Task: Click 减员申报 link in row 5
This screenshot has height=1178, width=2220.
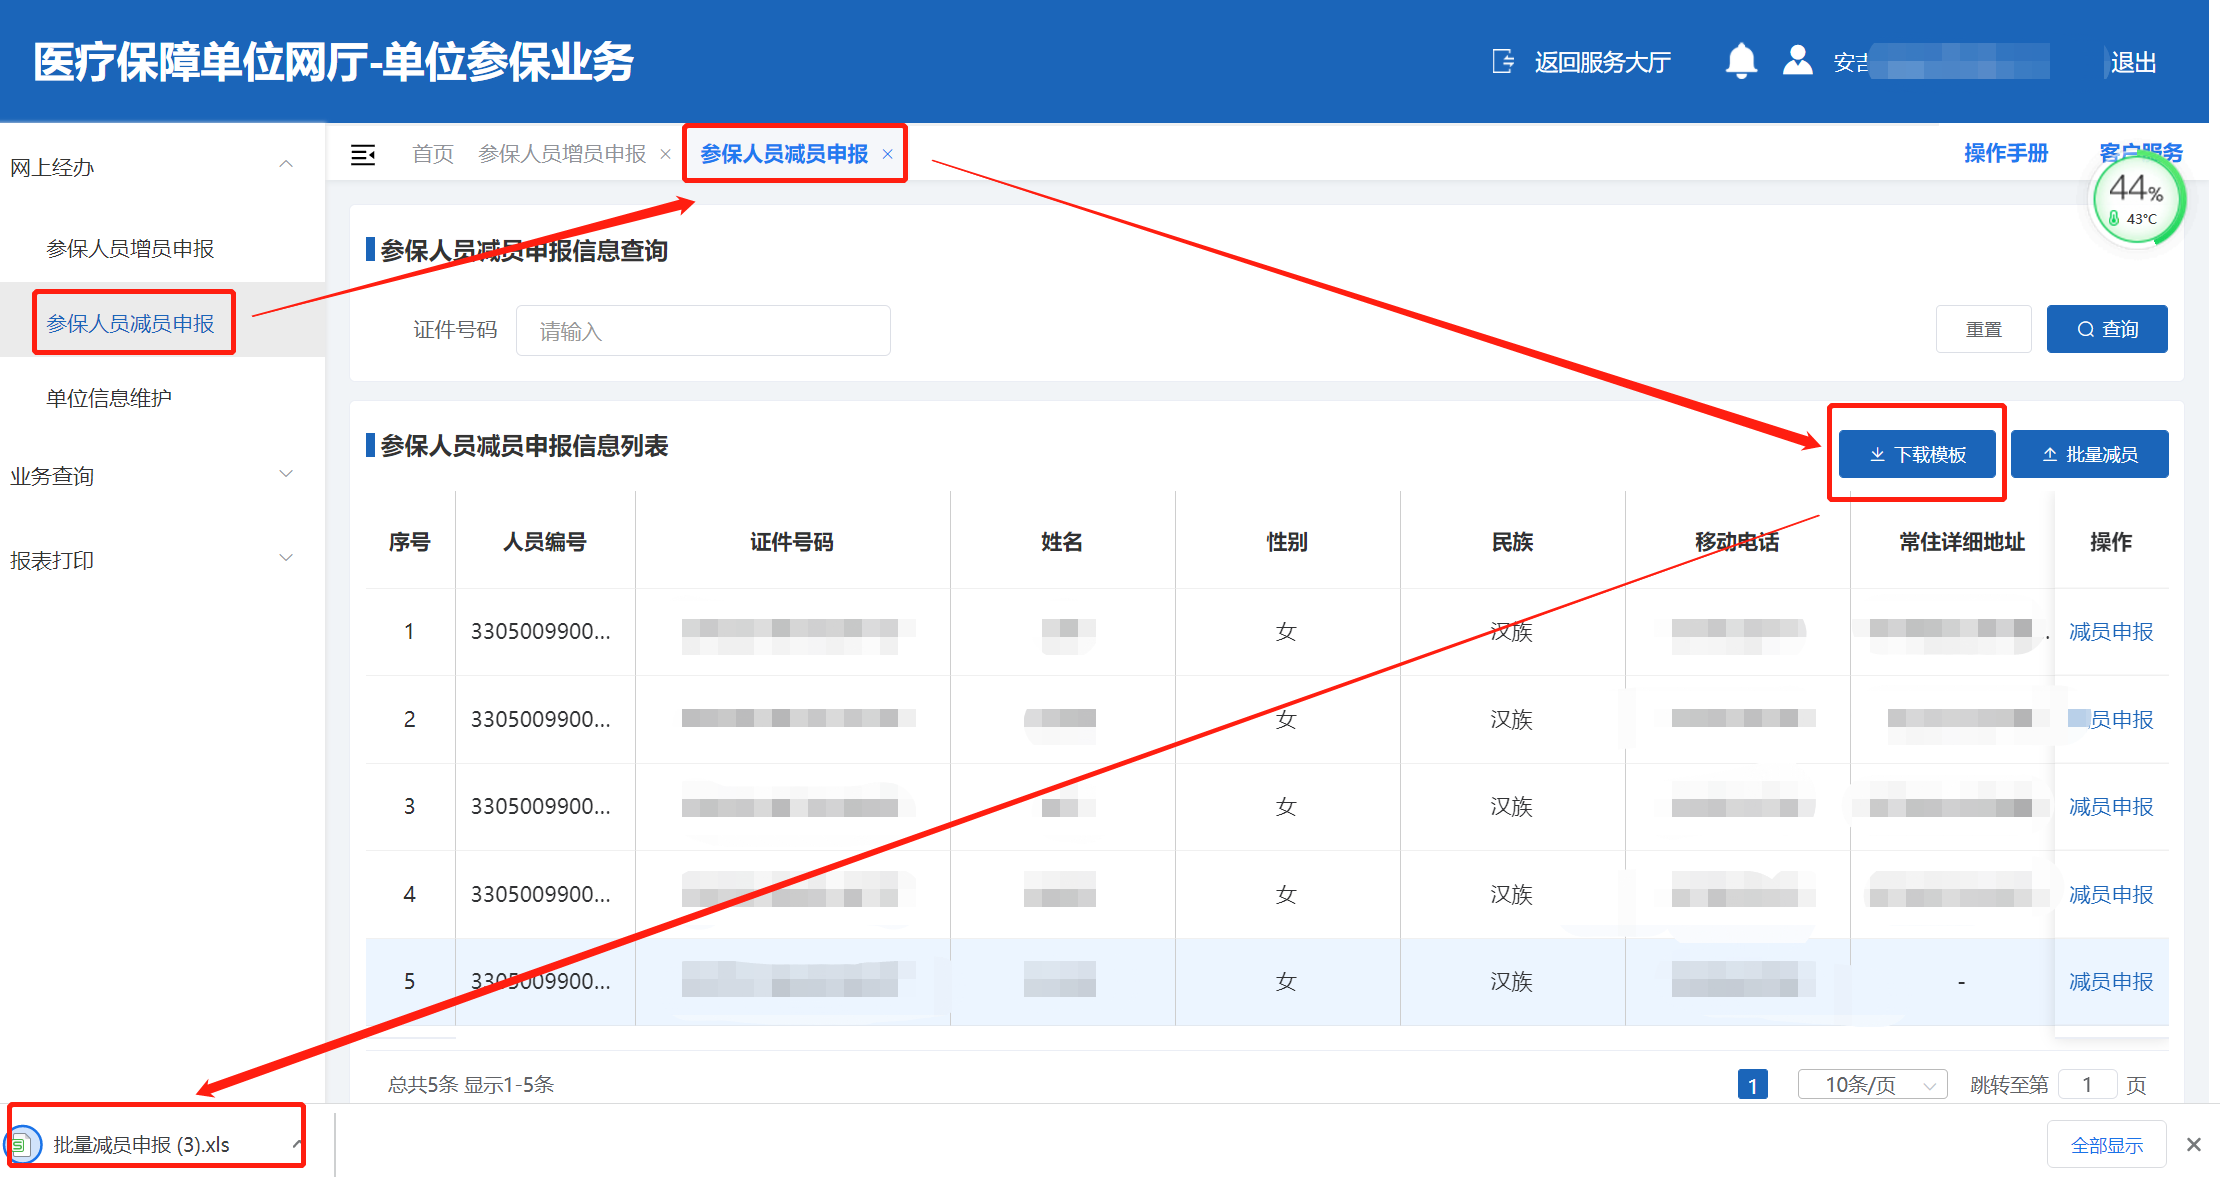Action: click(x=2111, y=982)
